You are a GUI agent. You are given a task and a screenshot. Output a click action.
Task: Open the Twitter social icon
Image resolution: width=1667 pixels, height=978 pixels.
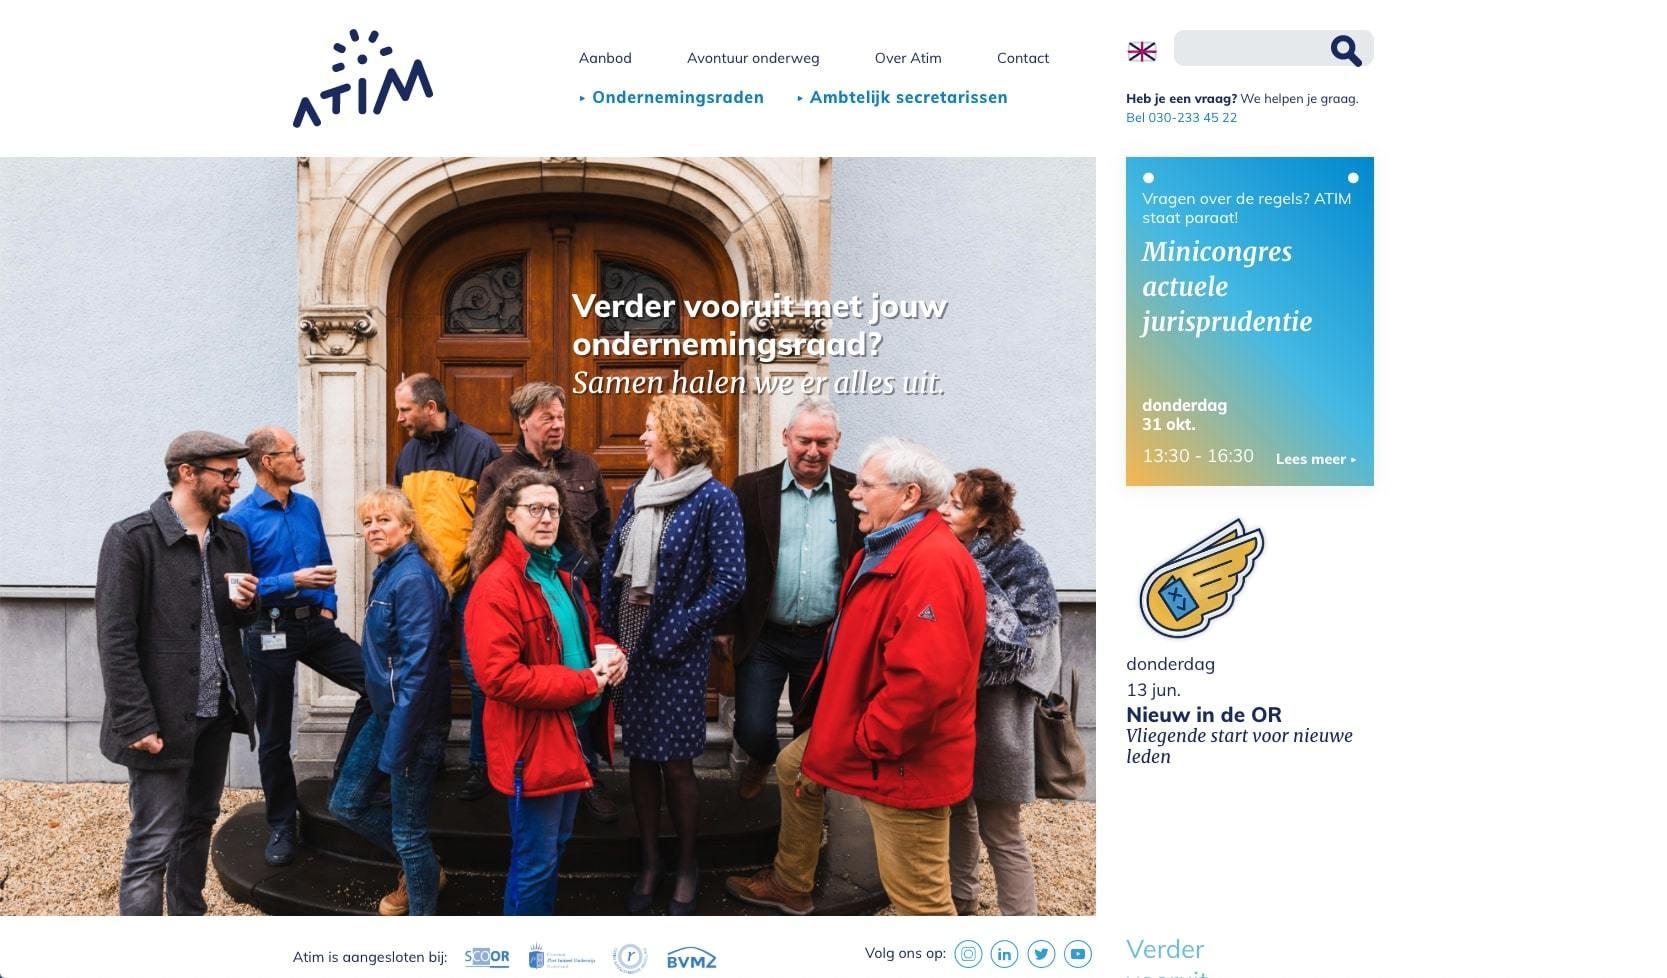click(x=1041, y=954)
